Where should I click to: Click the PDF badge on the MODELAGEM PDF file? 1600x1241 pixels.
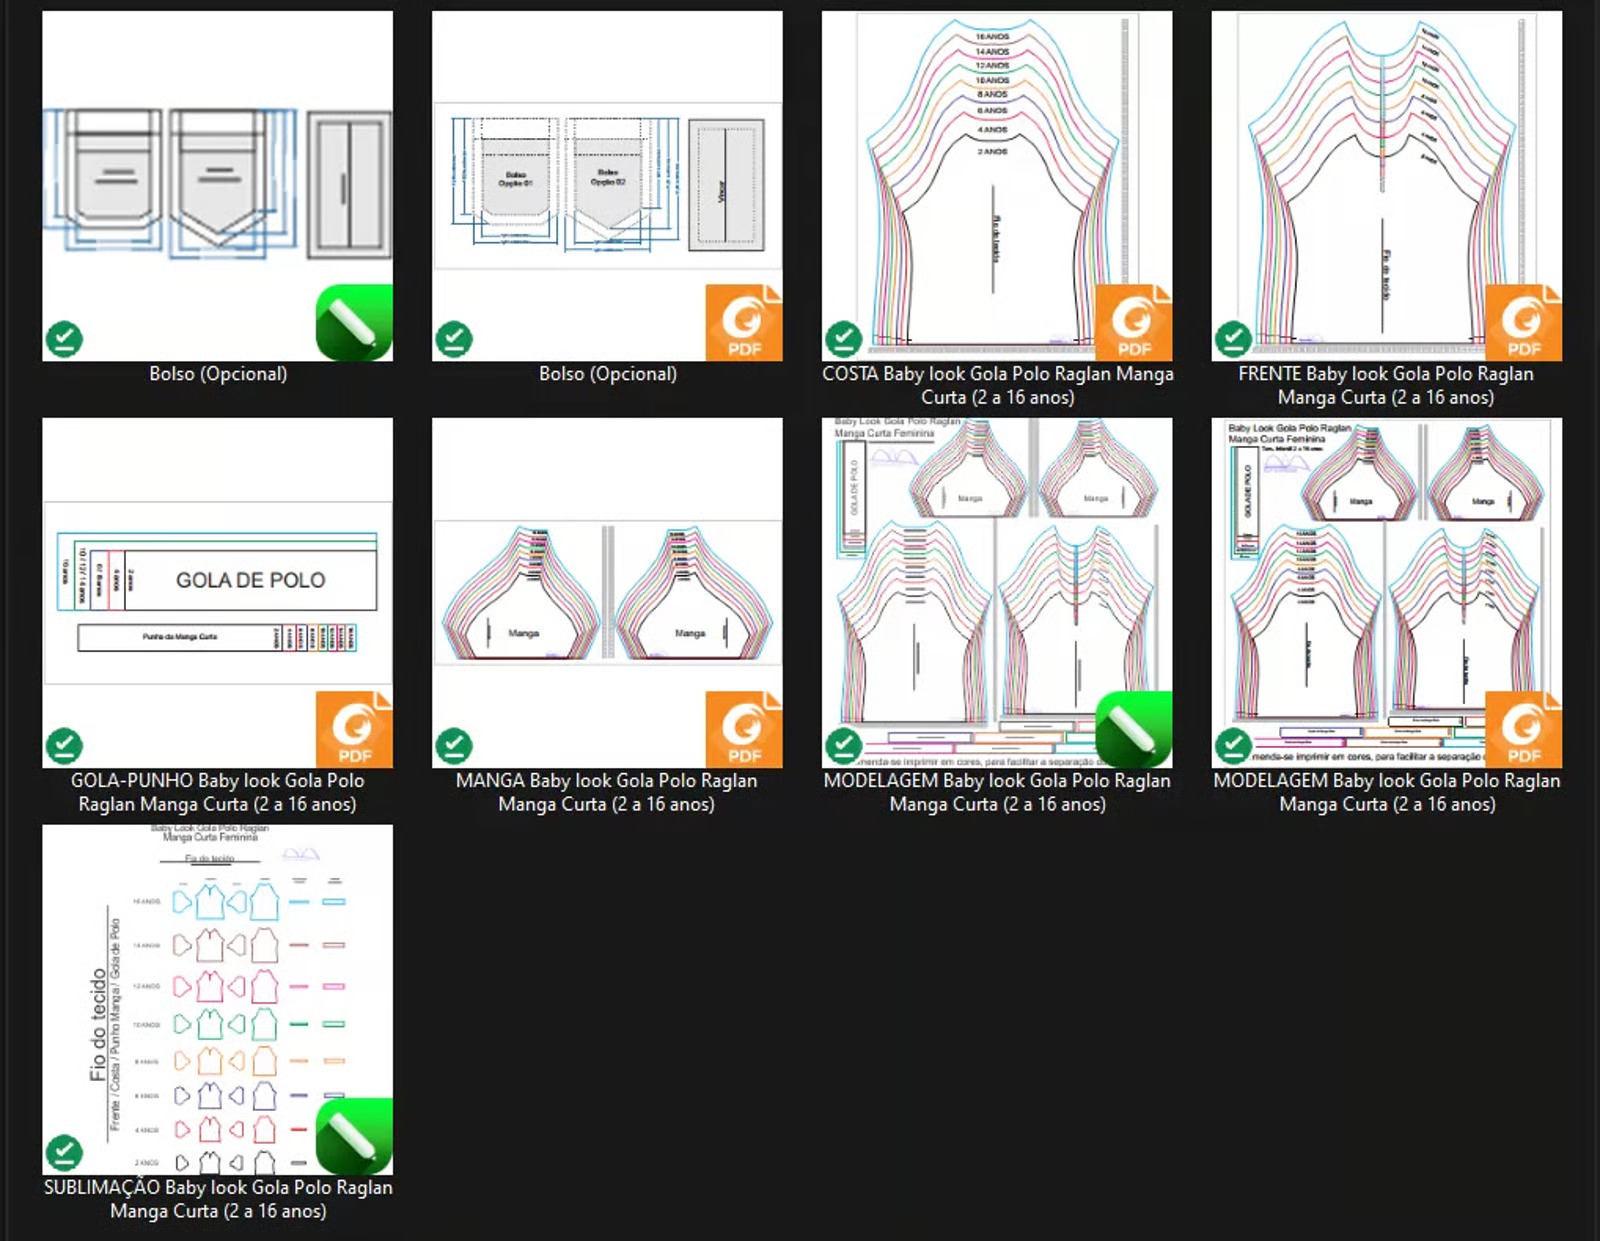[x=1523, y=730]
